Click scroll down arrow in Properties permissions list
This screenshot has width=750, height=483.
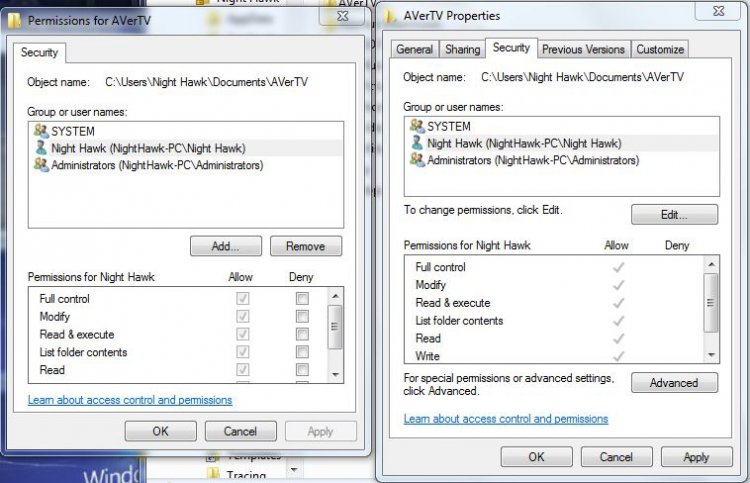tap(711, 354)
